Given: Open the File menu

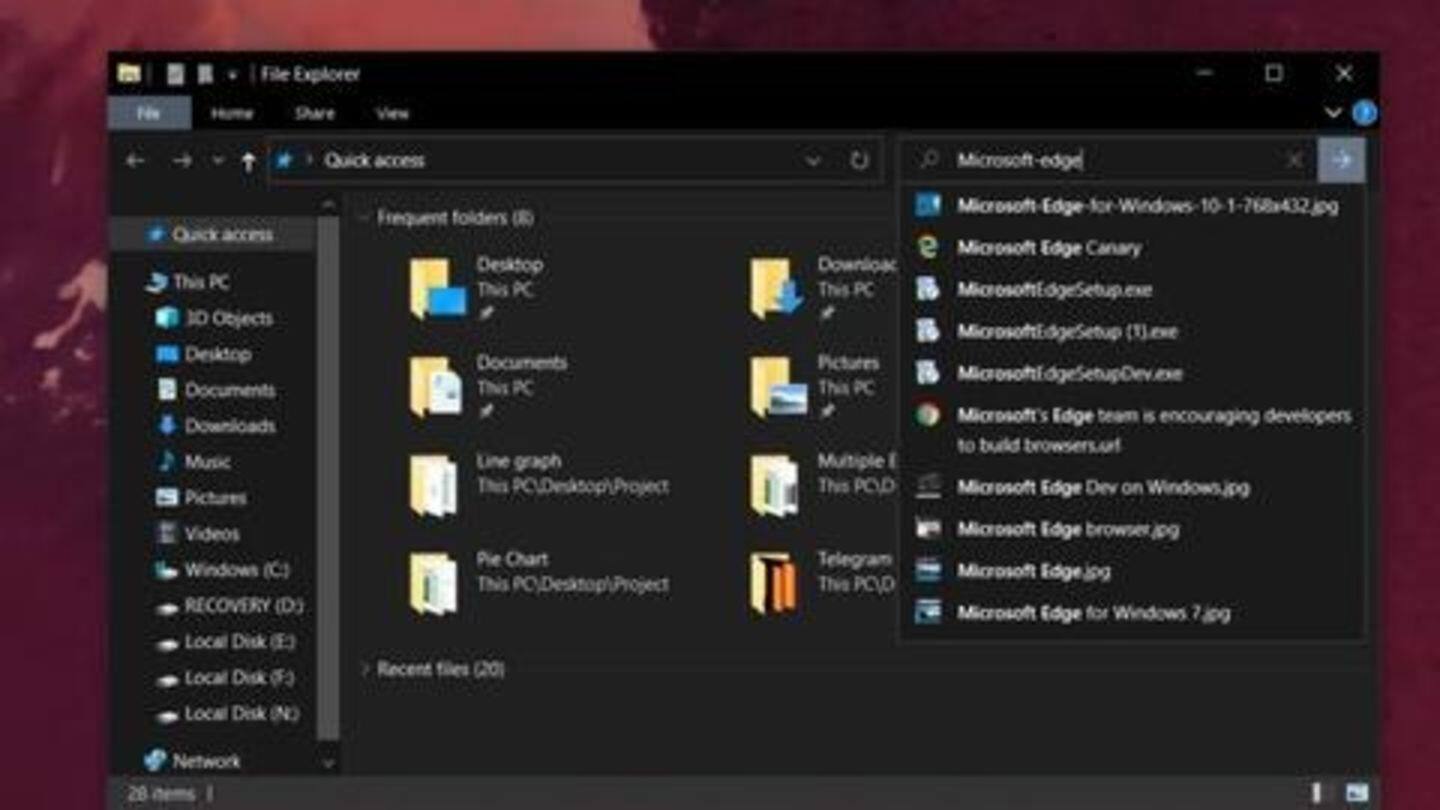Looking at the screenshot, I should (148, 113).
